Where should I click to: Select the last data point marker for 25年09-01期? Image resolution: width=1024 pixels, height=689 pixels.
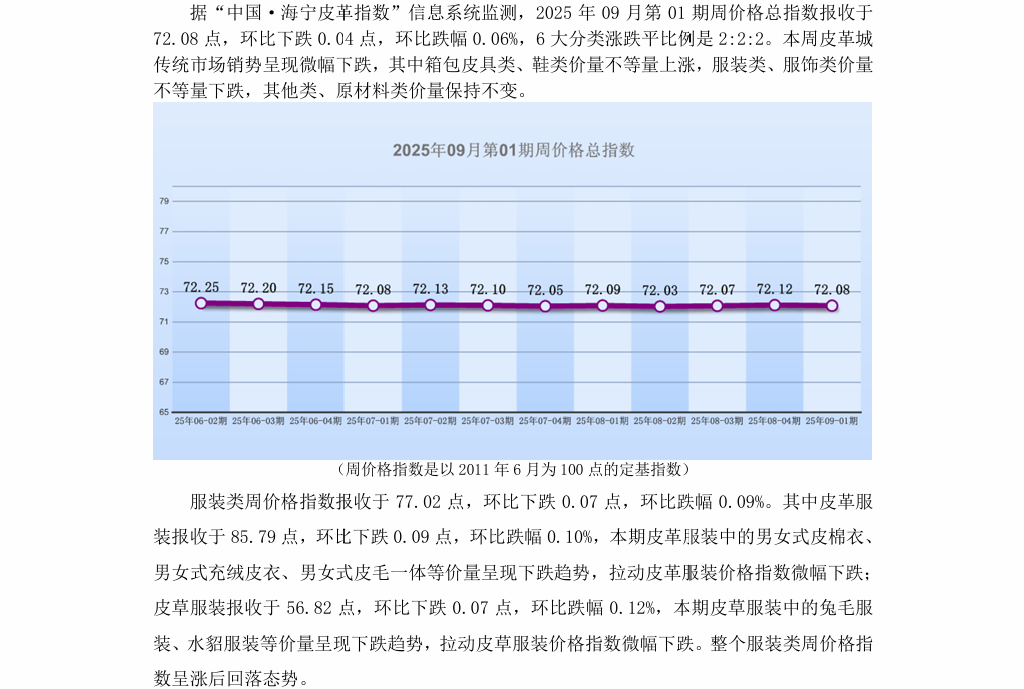click(832, 305)
